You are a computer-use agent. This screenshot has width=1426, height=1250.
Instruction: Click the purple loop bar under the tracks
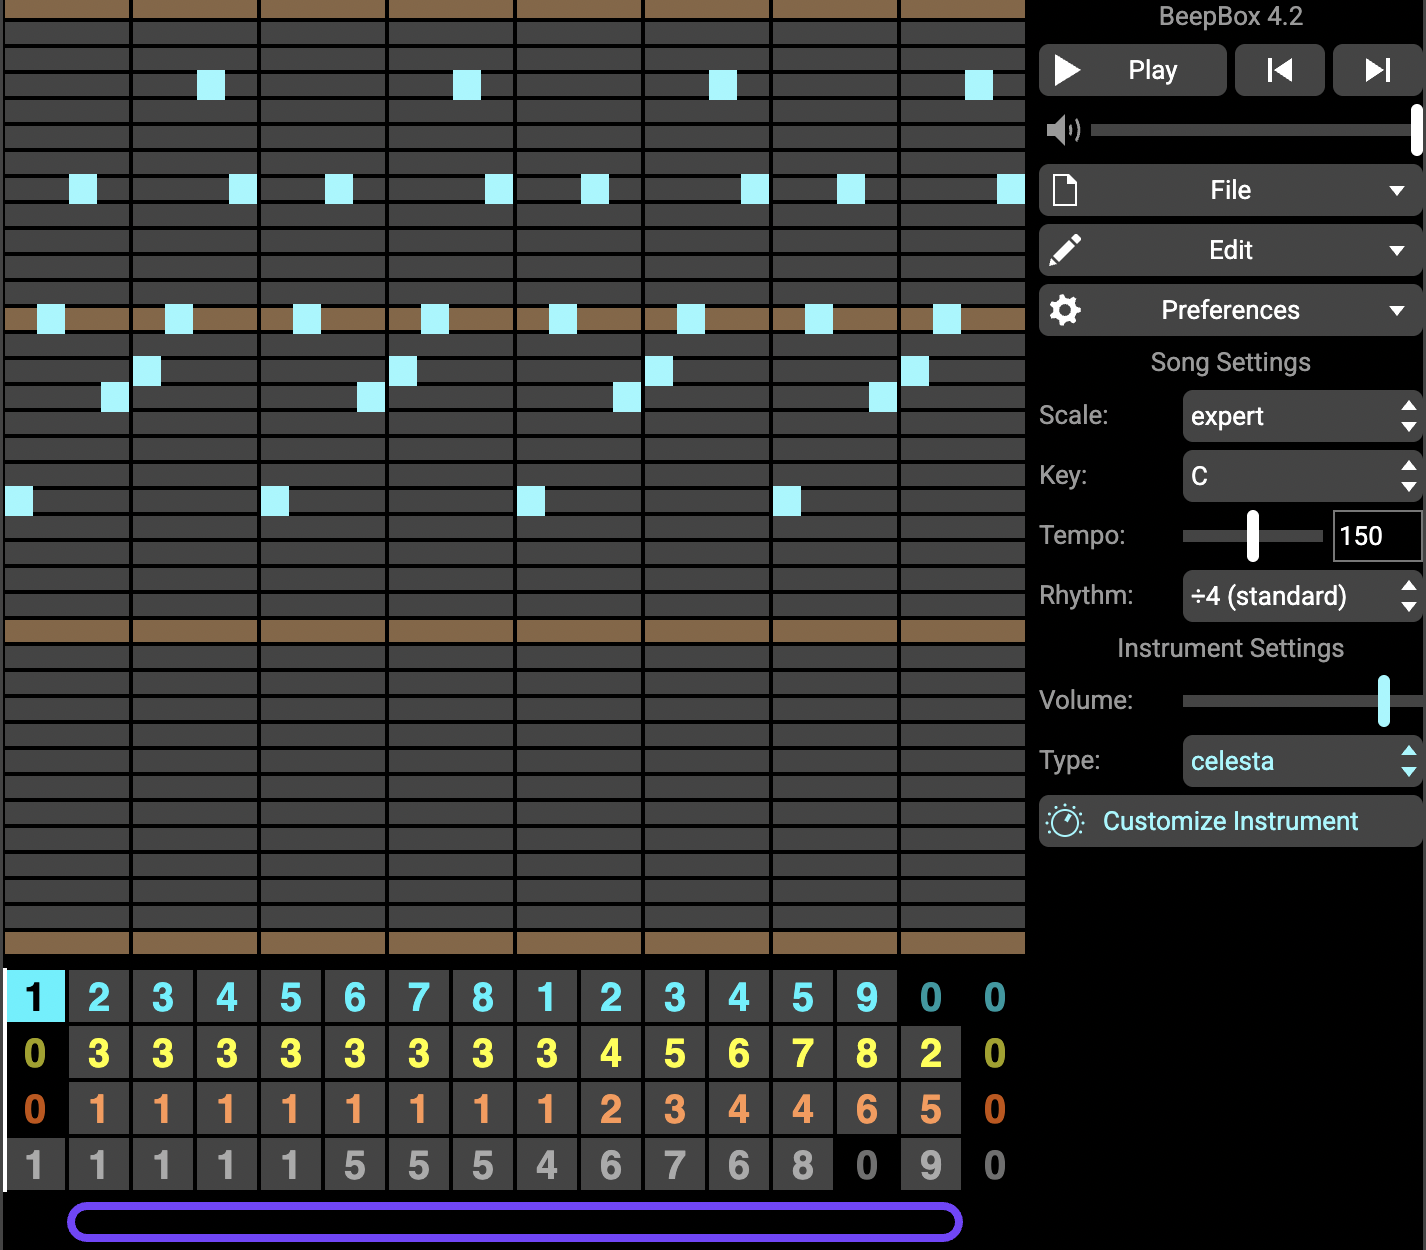(x=515, y=1222)
